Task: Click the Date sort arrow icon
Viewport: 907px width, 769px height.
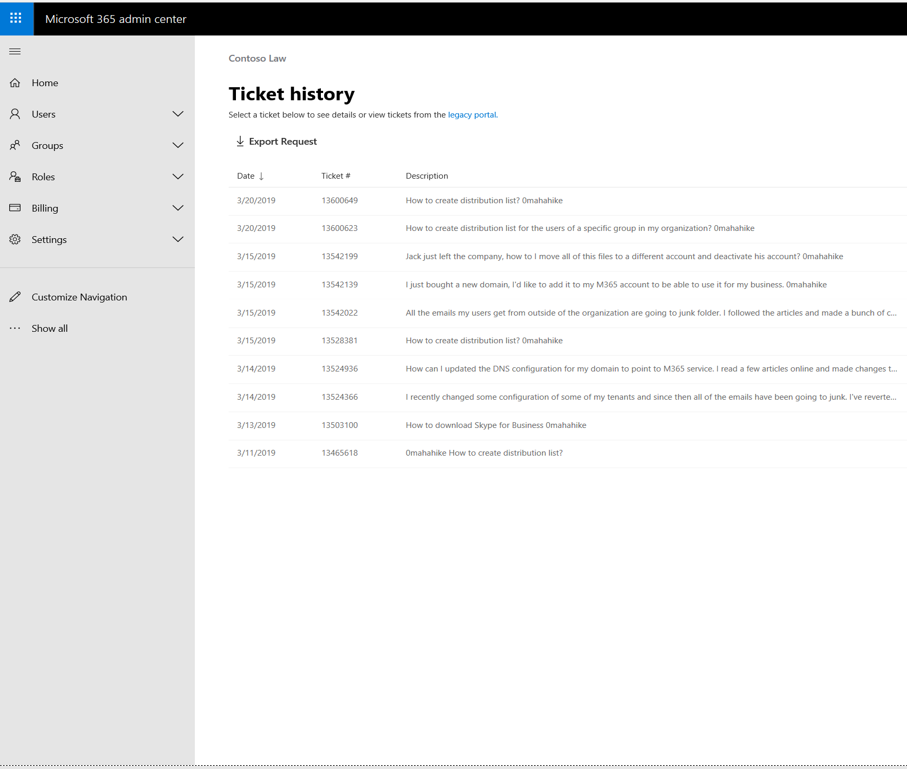Action: point(261,176)
